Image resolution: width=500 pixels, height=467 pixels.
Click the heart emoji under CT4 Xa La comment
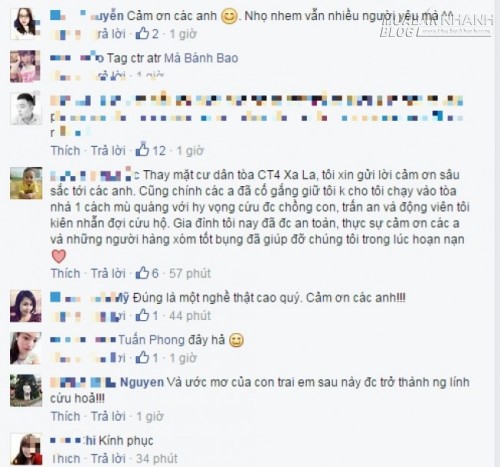pyautogui.click(x=59, y=256)
